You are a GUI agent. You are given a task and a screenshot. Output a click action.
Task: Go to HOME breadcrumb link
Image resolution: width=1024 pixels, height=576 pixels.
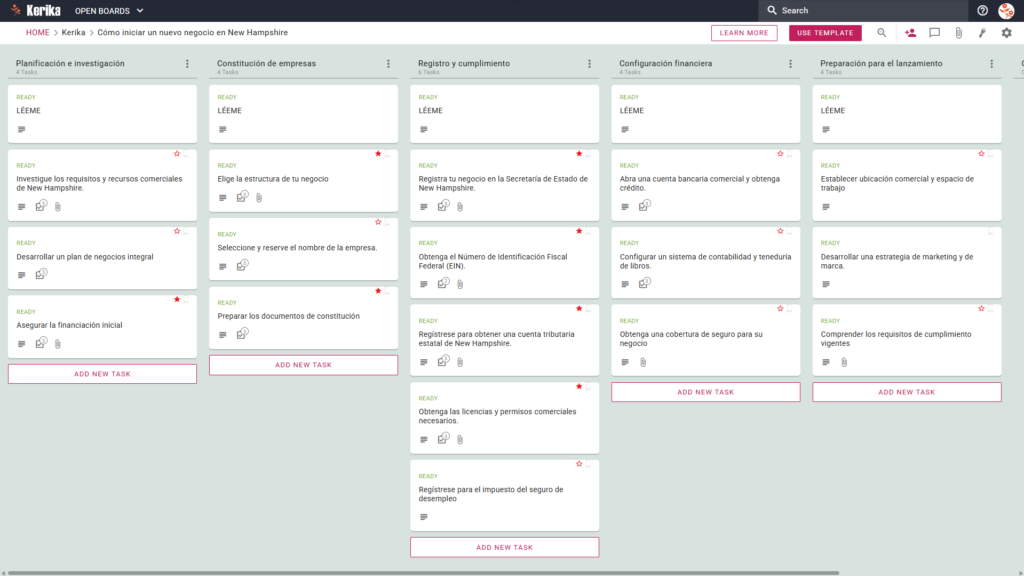[38, 33]
